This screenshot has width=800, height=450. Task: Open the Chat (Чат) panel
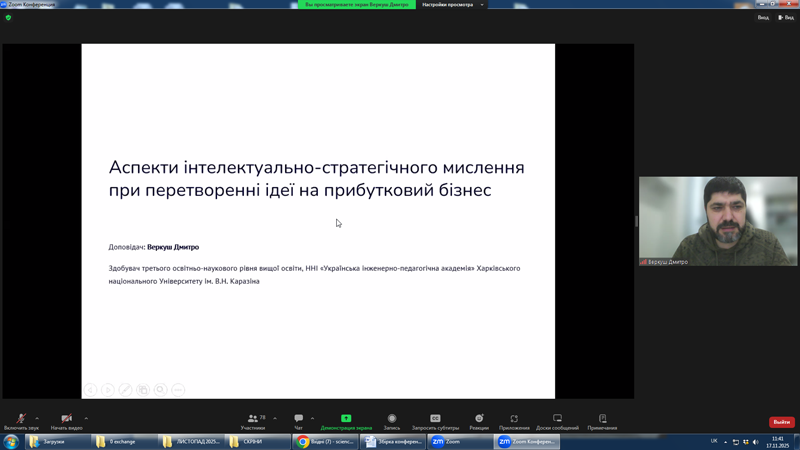[298, 420]
